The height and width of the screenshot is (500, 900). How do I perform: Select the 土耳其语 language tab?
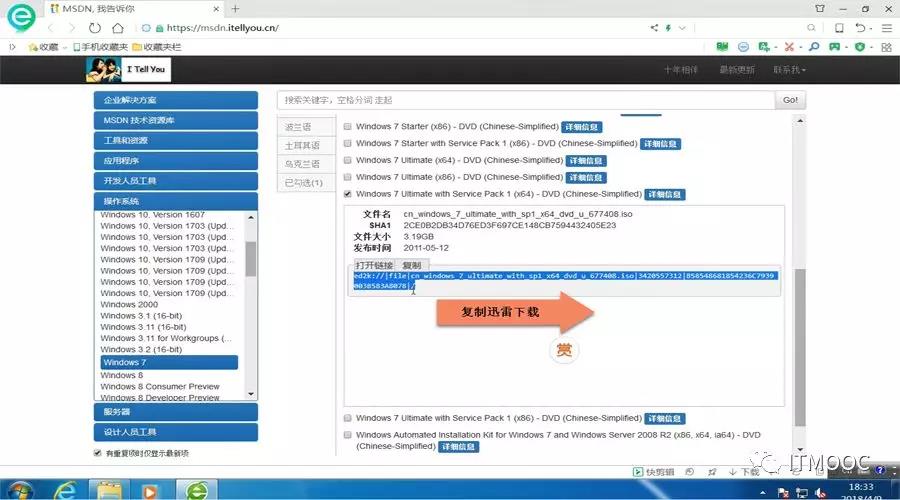[x=306, y=146]
